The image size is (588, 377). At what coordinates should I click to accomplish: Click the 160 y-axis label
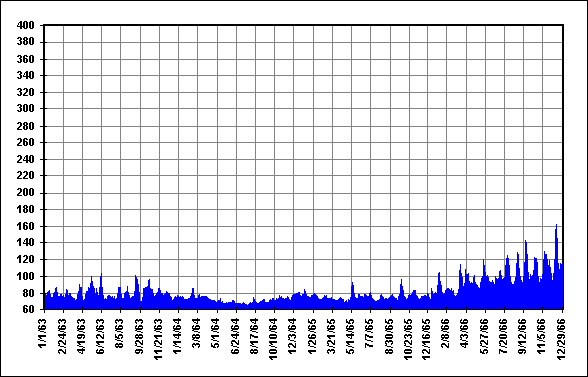(x=26, y=227)
